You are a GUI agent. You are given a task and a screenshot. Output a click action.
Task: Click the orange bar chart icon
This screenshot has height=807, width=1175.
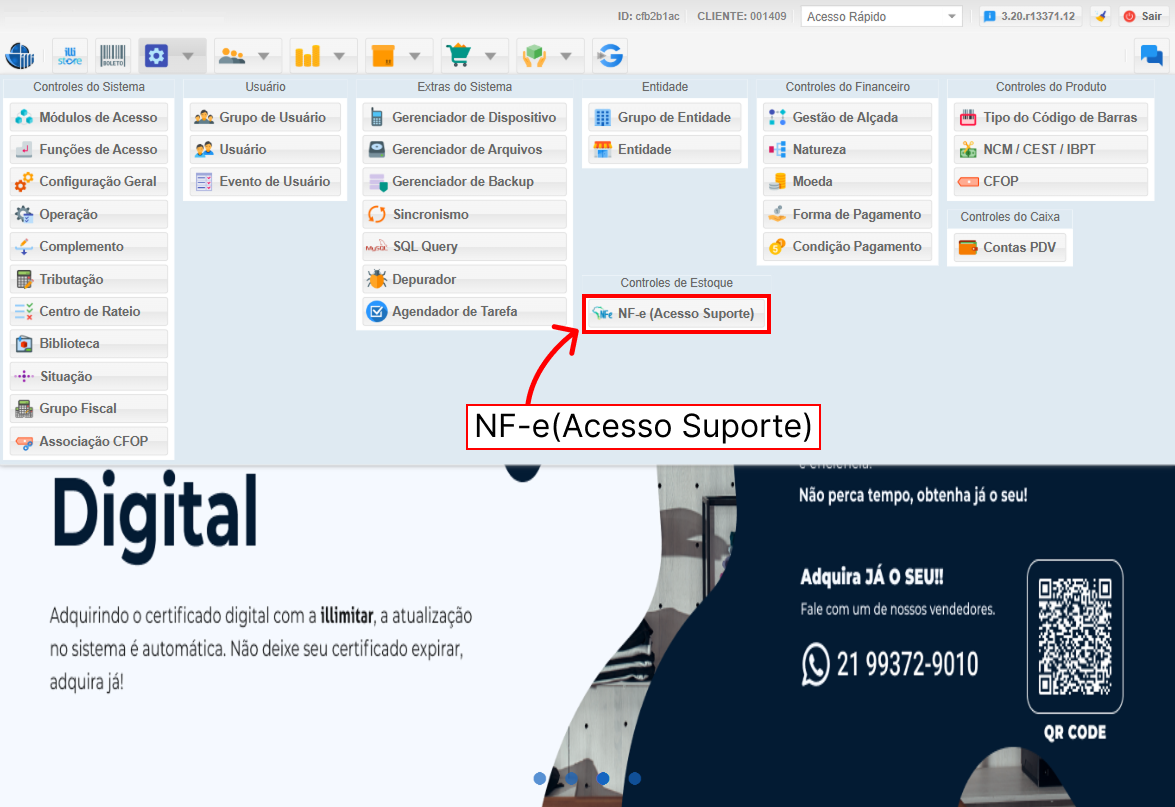(307, 56)
